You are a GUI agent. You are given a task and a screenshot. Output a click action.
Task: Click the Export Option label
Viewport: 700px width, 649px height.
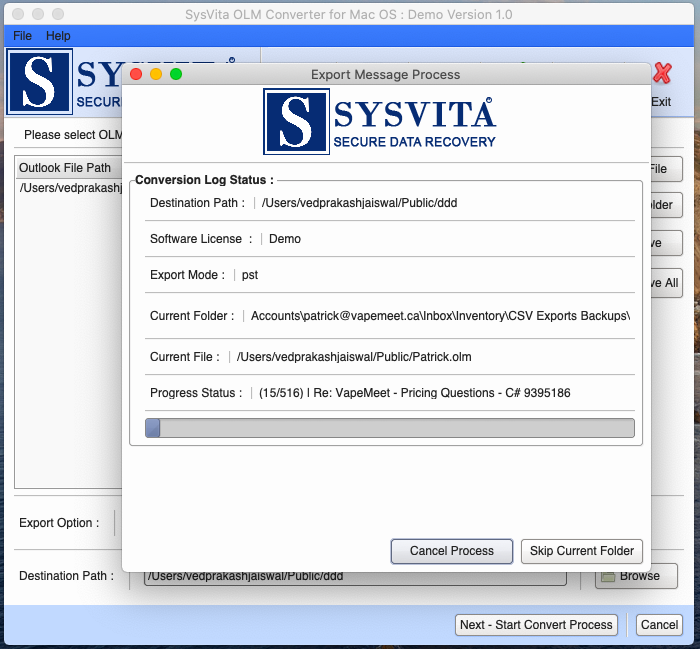click(59, 523)
